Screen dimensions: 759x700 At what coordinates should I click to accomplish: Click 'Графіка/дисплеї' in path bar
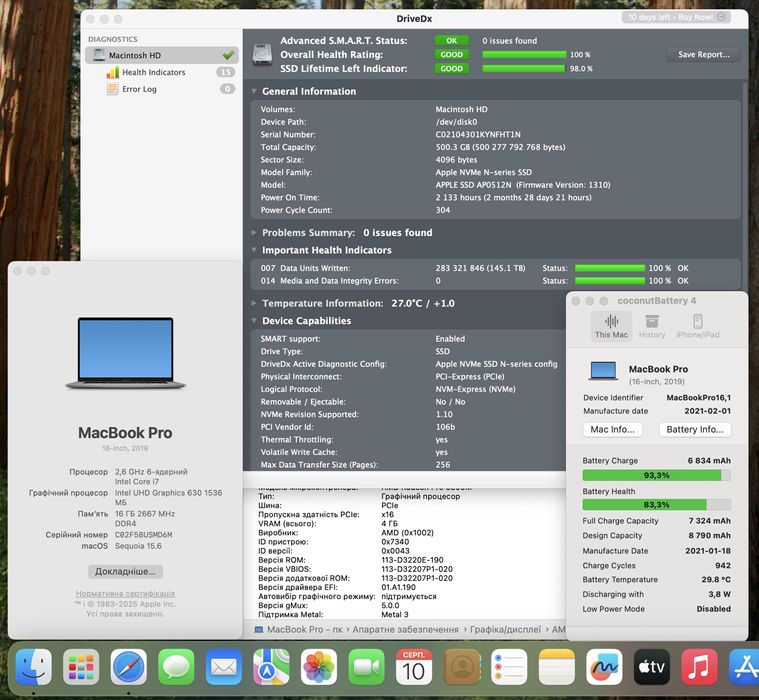click(x=505, y=629)
